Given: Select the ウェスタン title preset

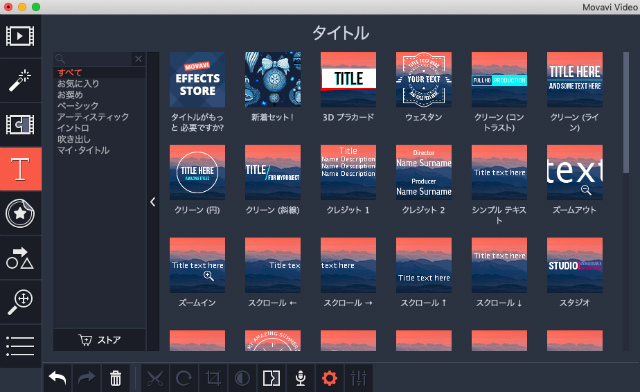Looking at the screenshot, I should pos(424,80).
